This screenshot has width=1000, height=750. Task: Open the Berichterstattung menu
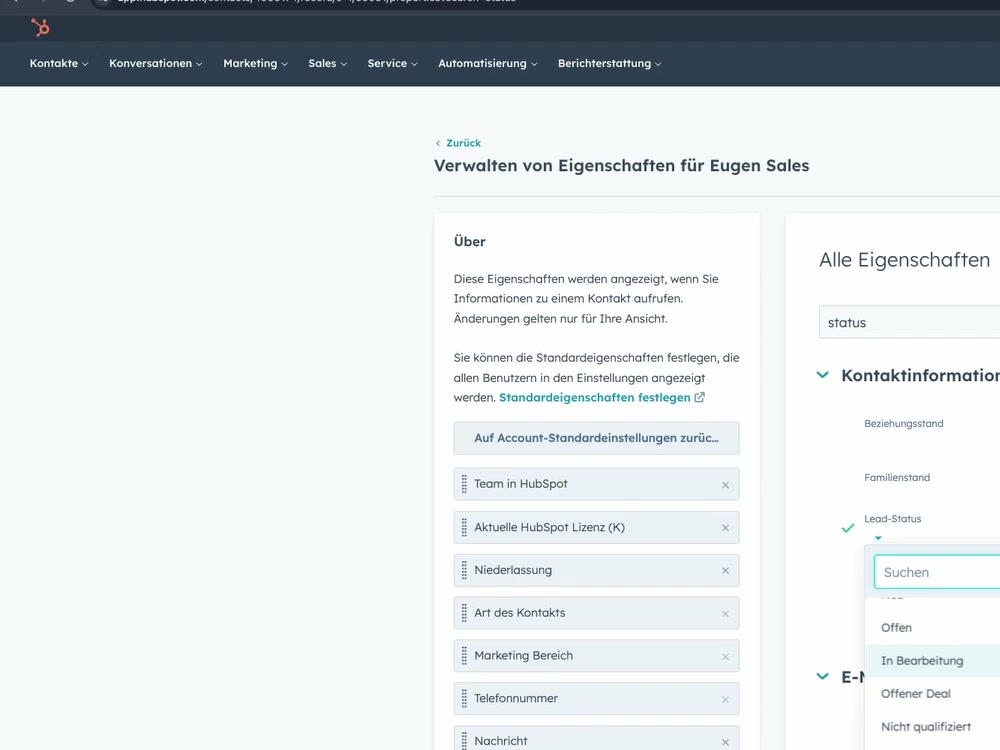point(609,63)
